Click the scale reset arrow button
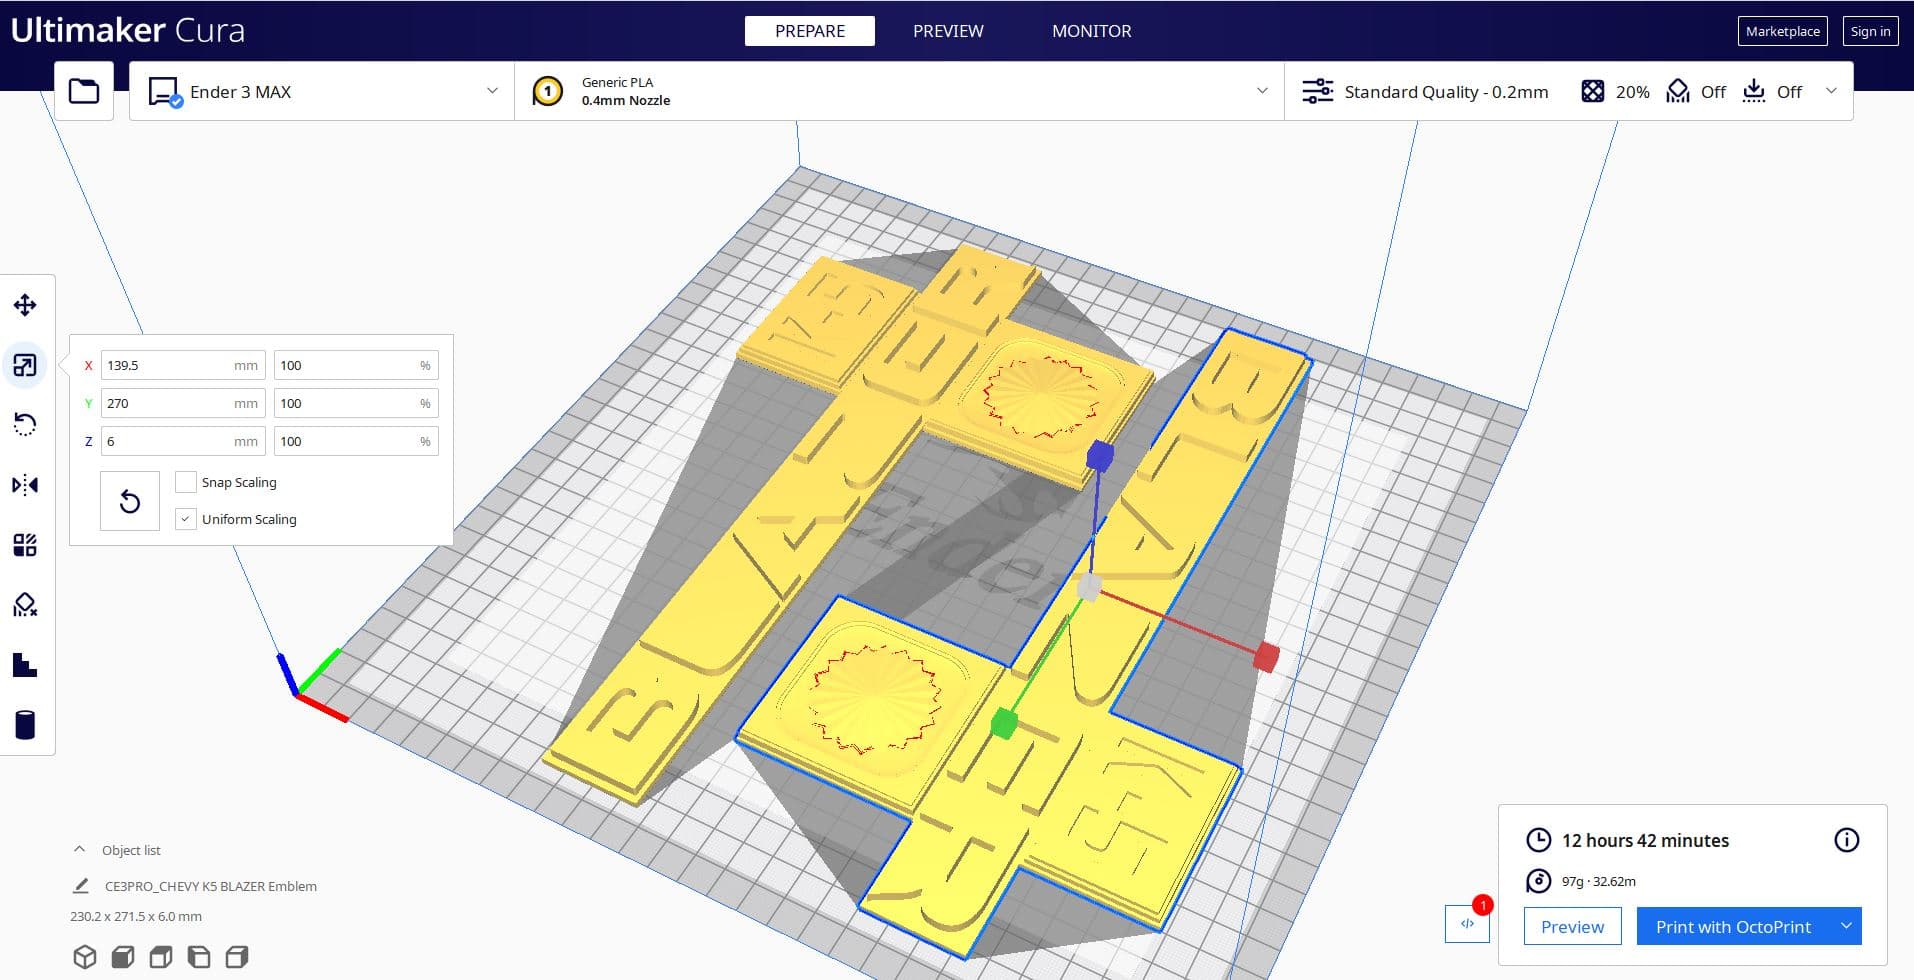The height and width of the screenshot is (980, 1914). [x=130, y=501]
